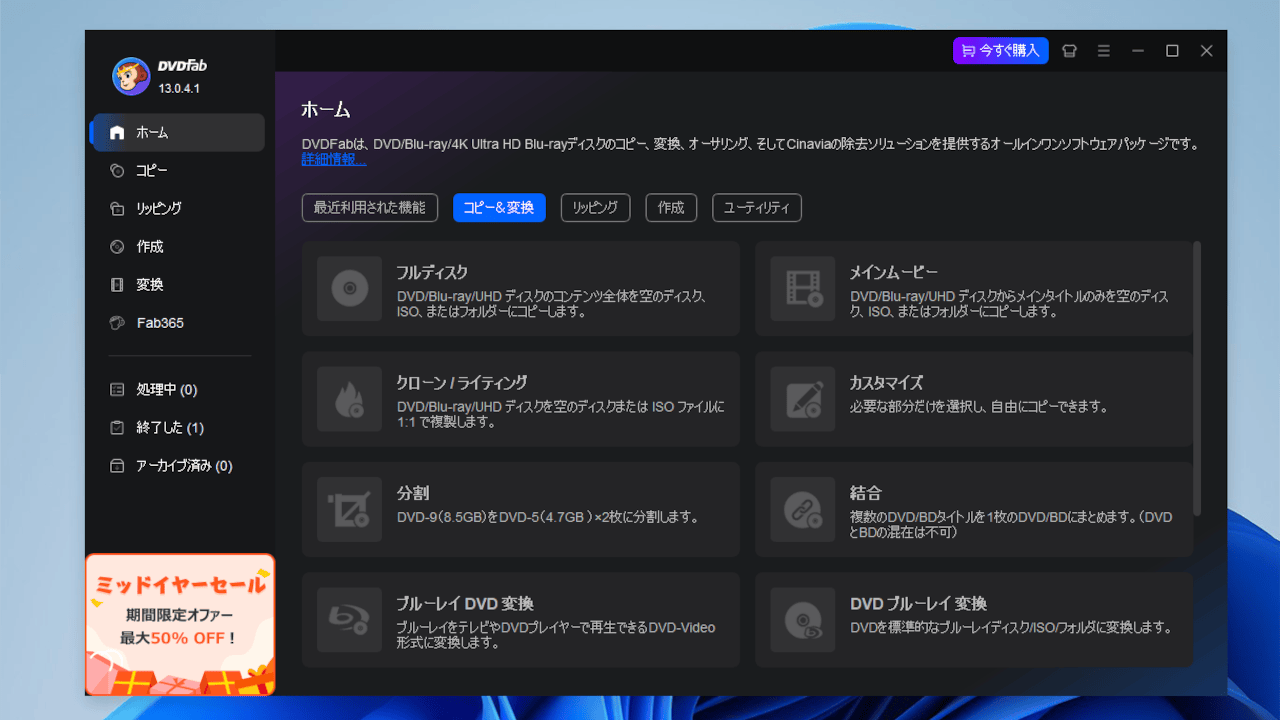1280x720 pixels.
Task: Click the 13.0.4.1 version number text
Action: (x=180, y=88)
